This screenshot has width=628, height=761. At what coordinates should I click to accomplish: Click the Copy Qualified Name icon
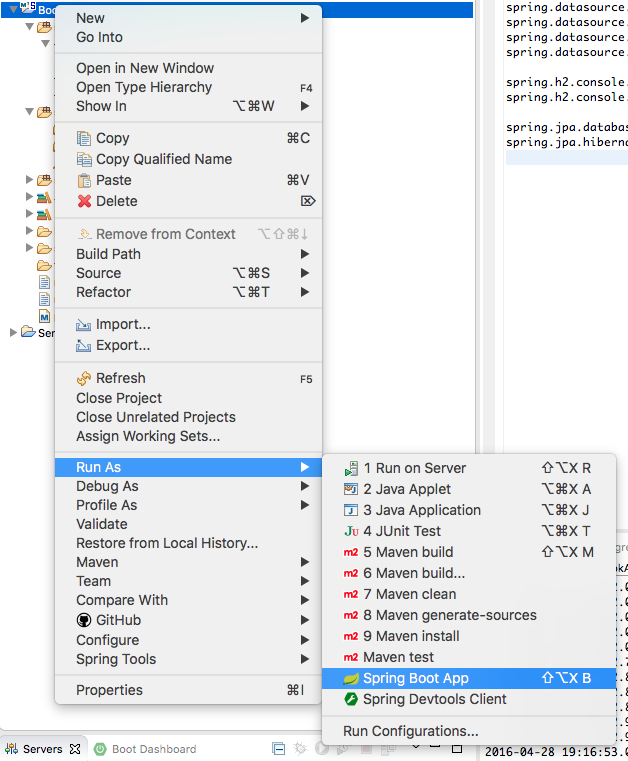point(84,159)
